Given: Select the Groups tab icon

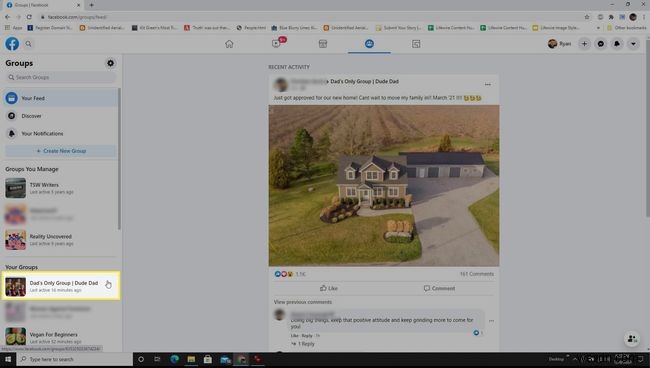Looking at the screenshot, I should [369, 44].
